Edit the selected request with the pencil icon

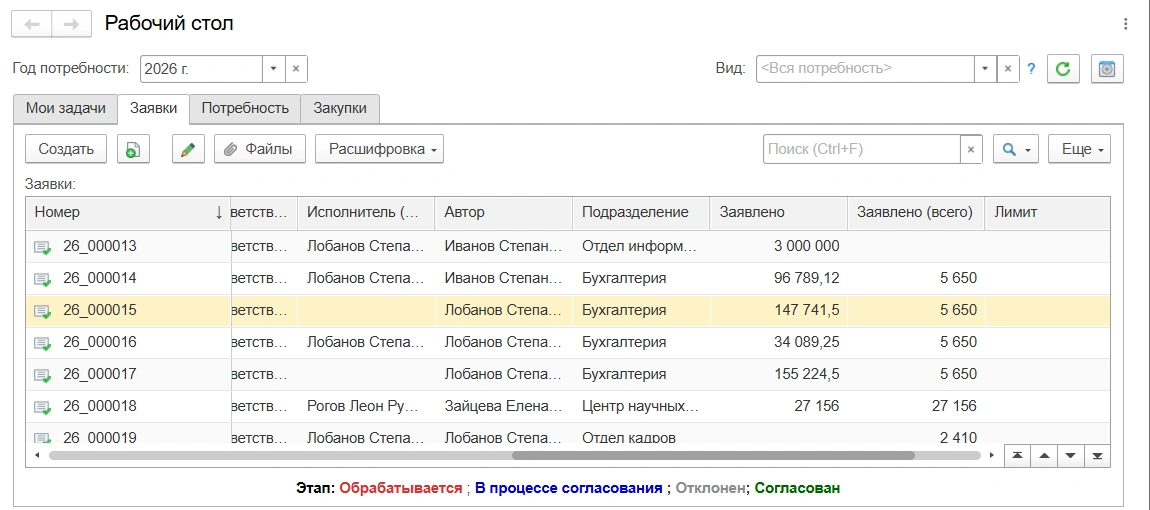188,149
